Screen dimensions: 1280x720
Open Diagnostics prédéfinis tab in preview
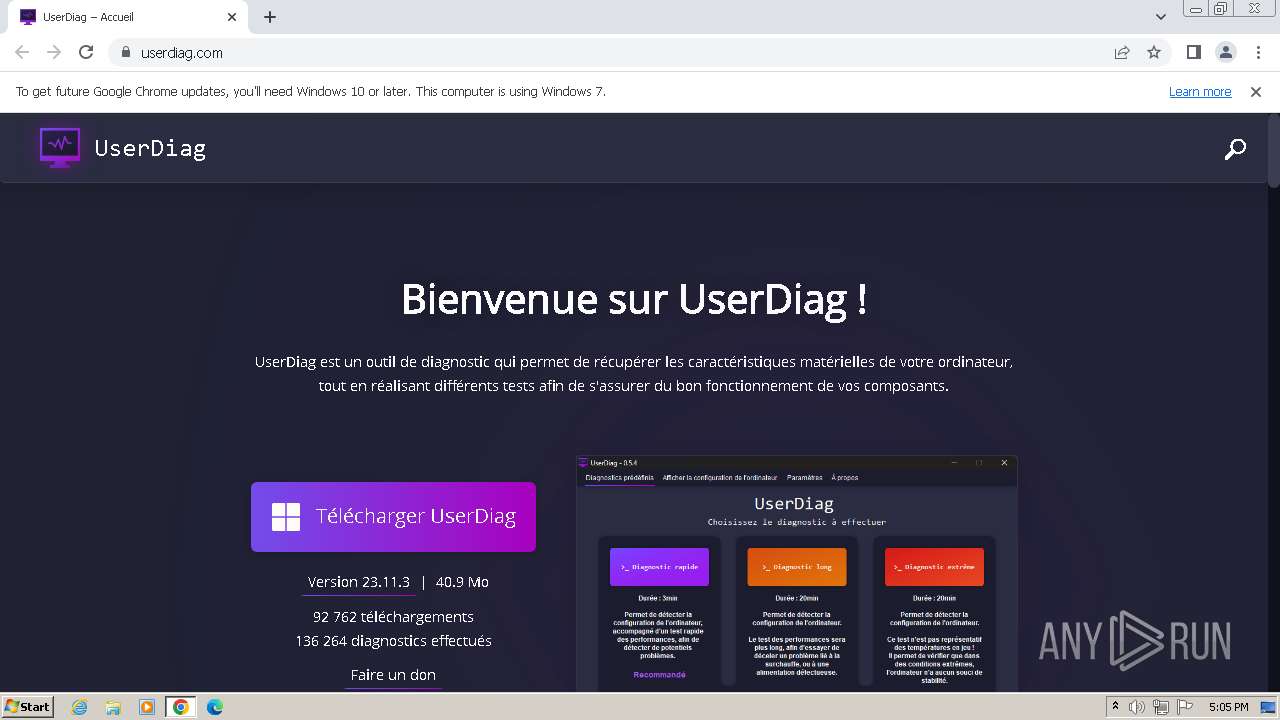[x=619, y=478]
